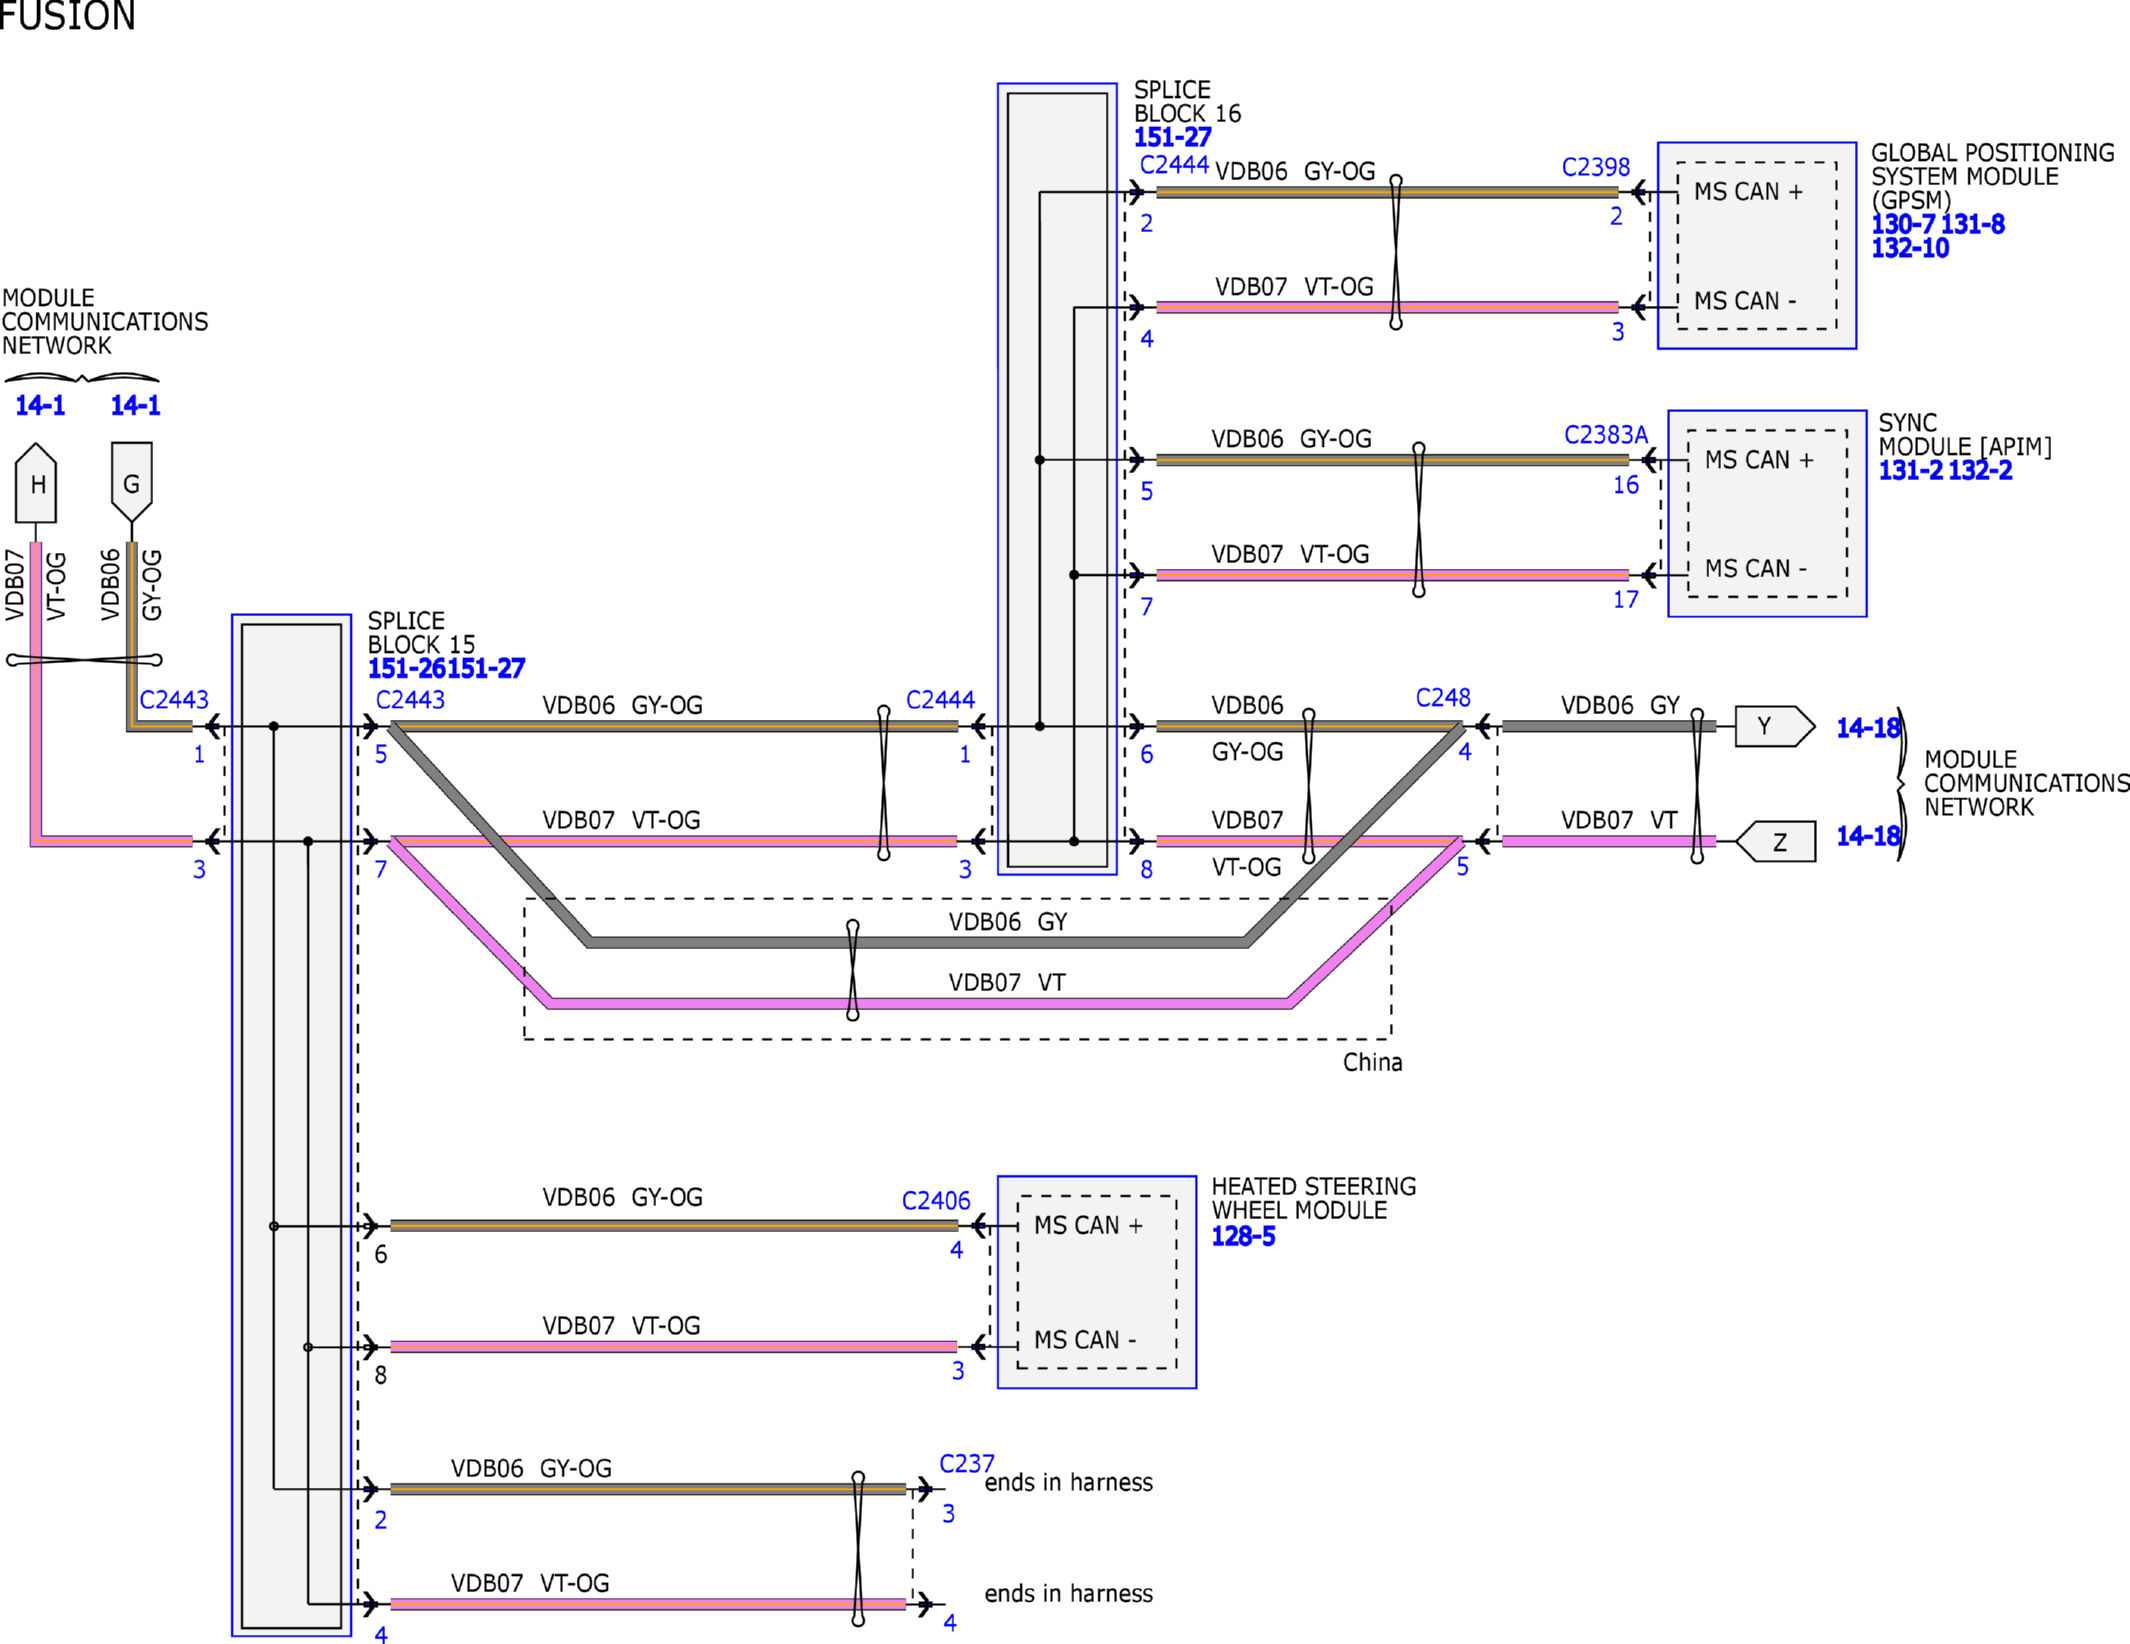This screenshot has height=1644, width=2130.
Task: Click the SYNC MODULE [APIM] label
Action: (1965, 434)
